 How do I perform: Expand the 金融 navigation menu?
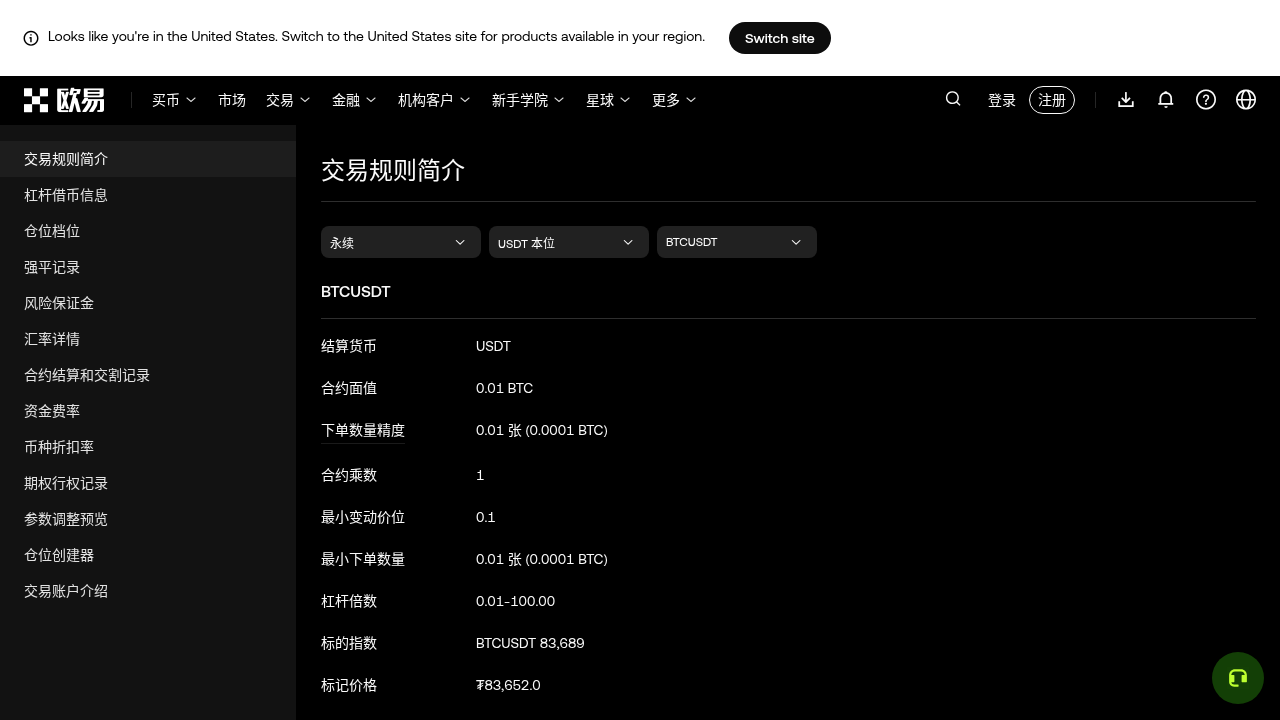tap(354, 100)
